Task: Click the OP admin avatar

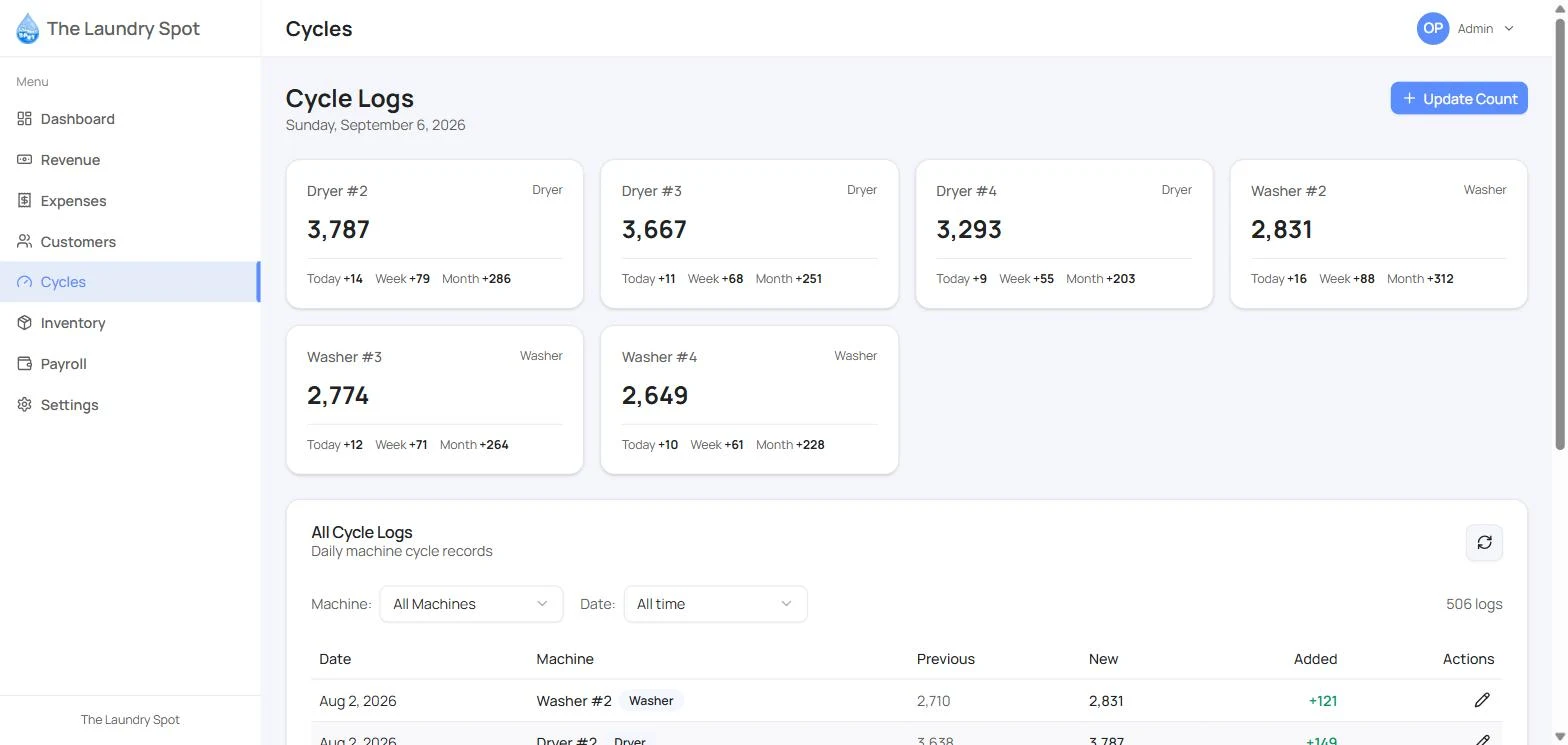Action: (1433, 28)
